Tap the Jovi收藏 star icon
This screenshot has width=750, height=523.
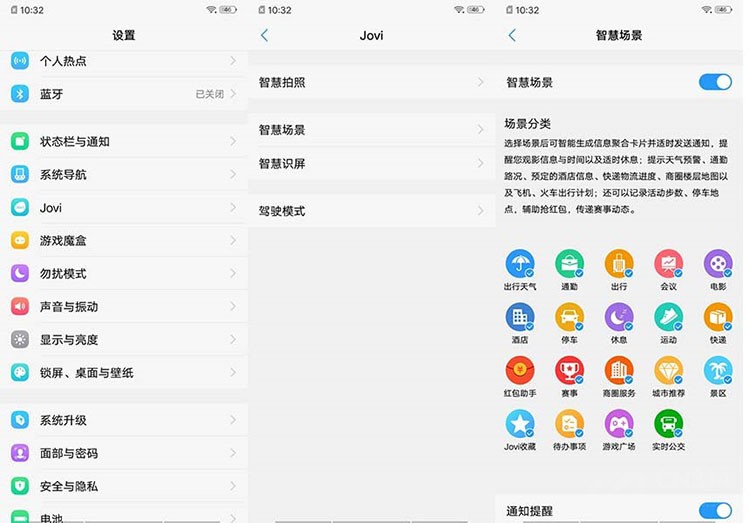click(519, 423)
